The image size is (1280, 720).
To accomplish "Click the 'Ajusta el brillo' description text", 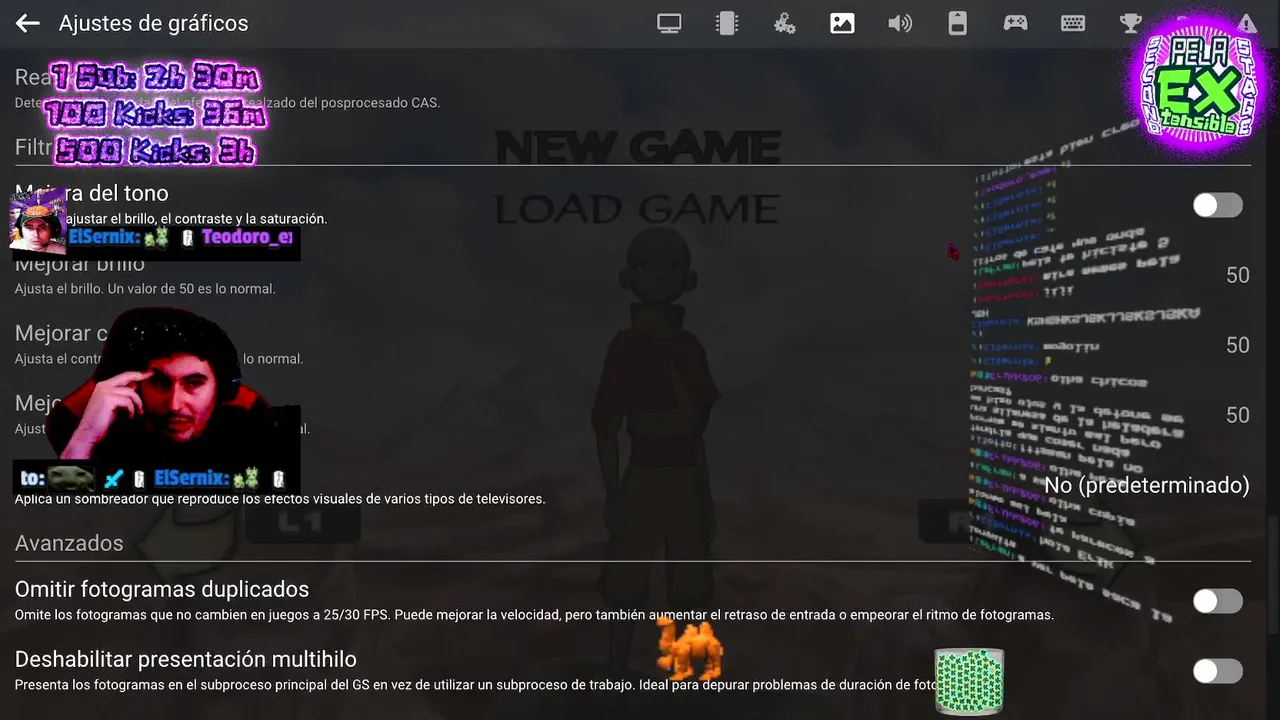I will (x=145, y=289).
